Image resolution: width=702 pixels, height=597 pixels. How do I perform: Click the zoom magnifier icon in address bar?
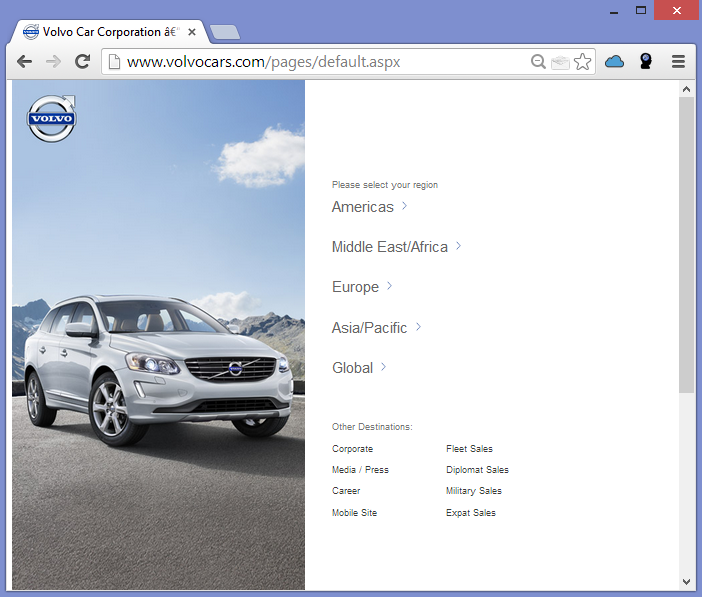(x=538, y=61)
